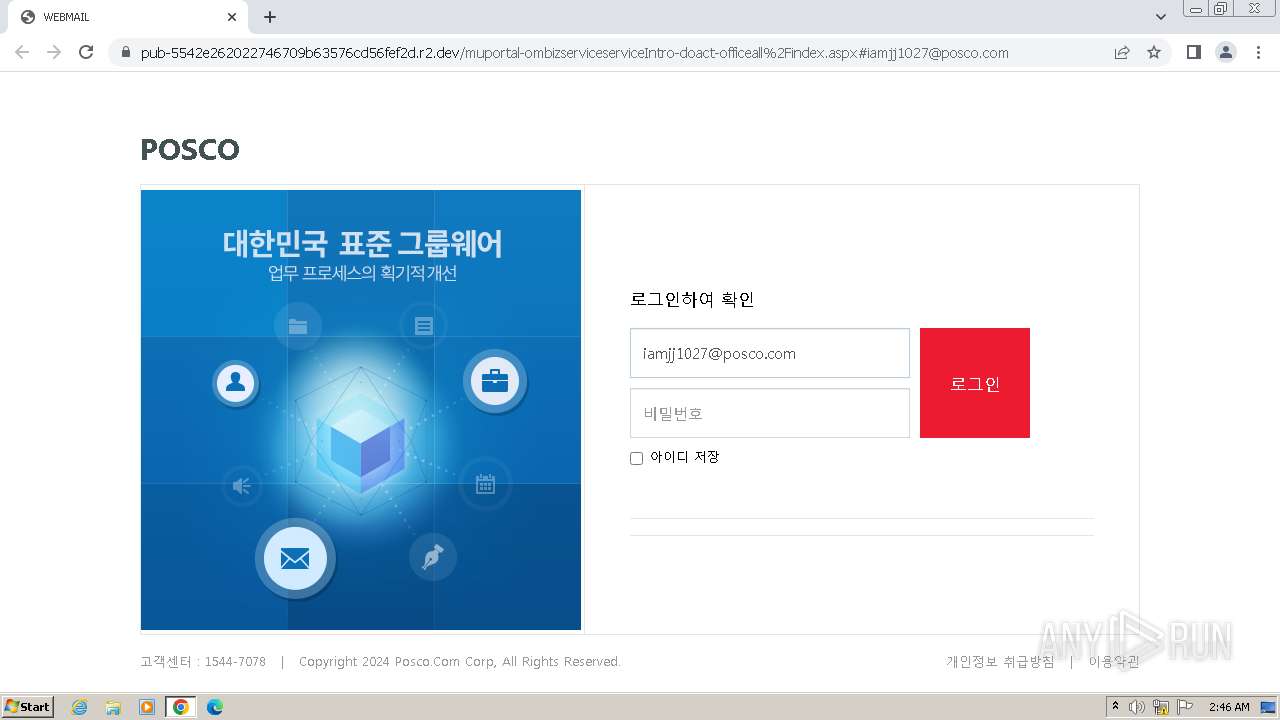Click the 대한민국 표준 그룹웨어 banner title
Image resolution: width=1280 pixels, height=720 pixels.
(x=362, y=243)
